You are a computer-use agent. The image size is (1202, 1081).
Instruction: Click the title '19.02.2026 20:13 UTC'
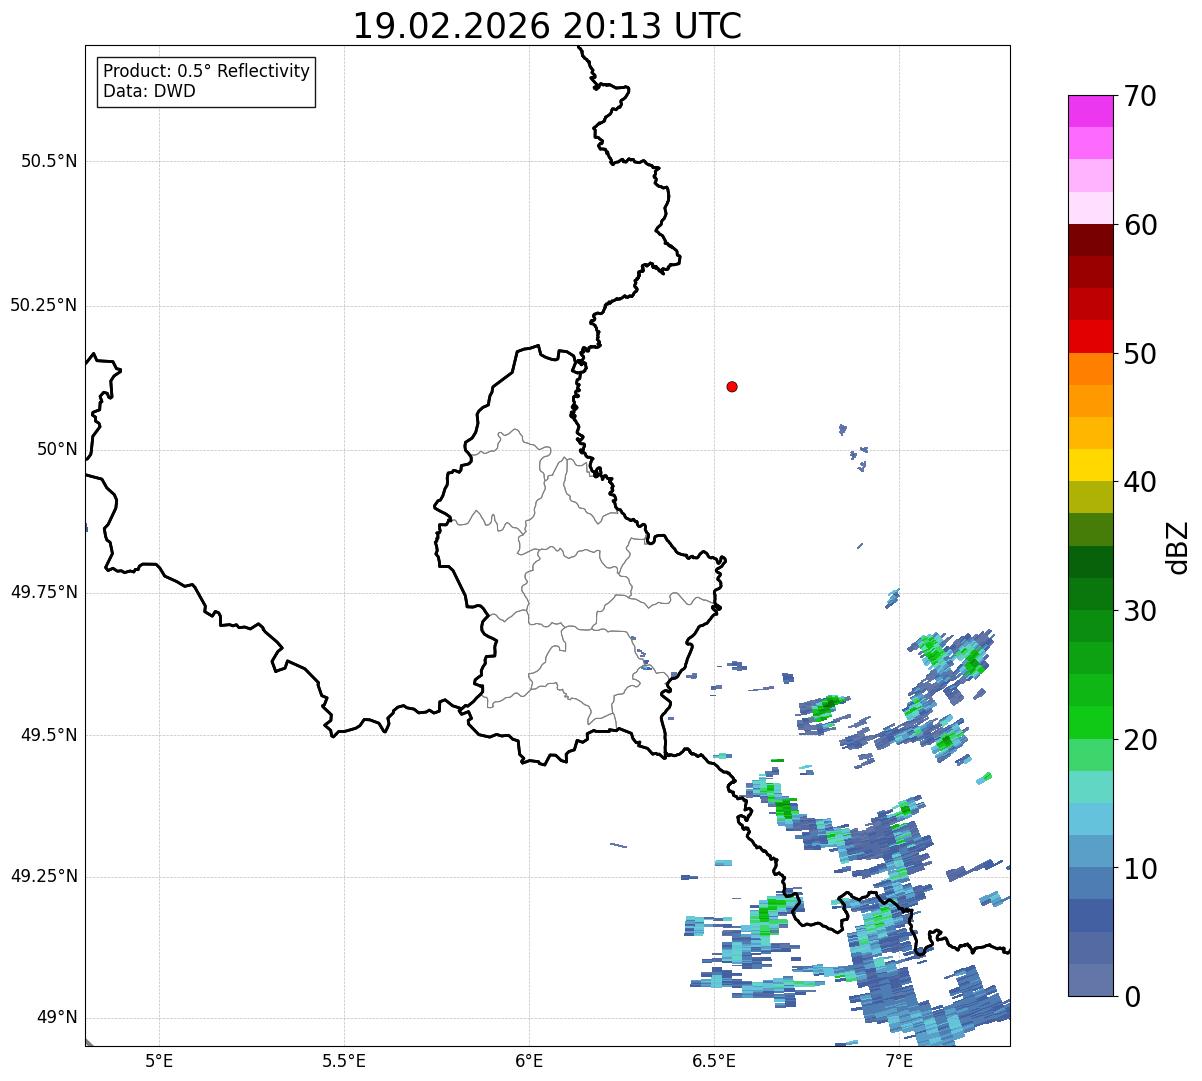point(547,26)
